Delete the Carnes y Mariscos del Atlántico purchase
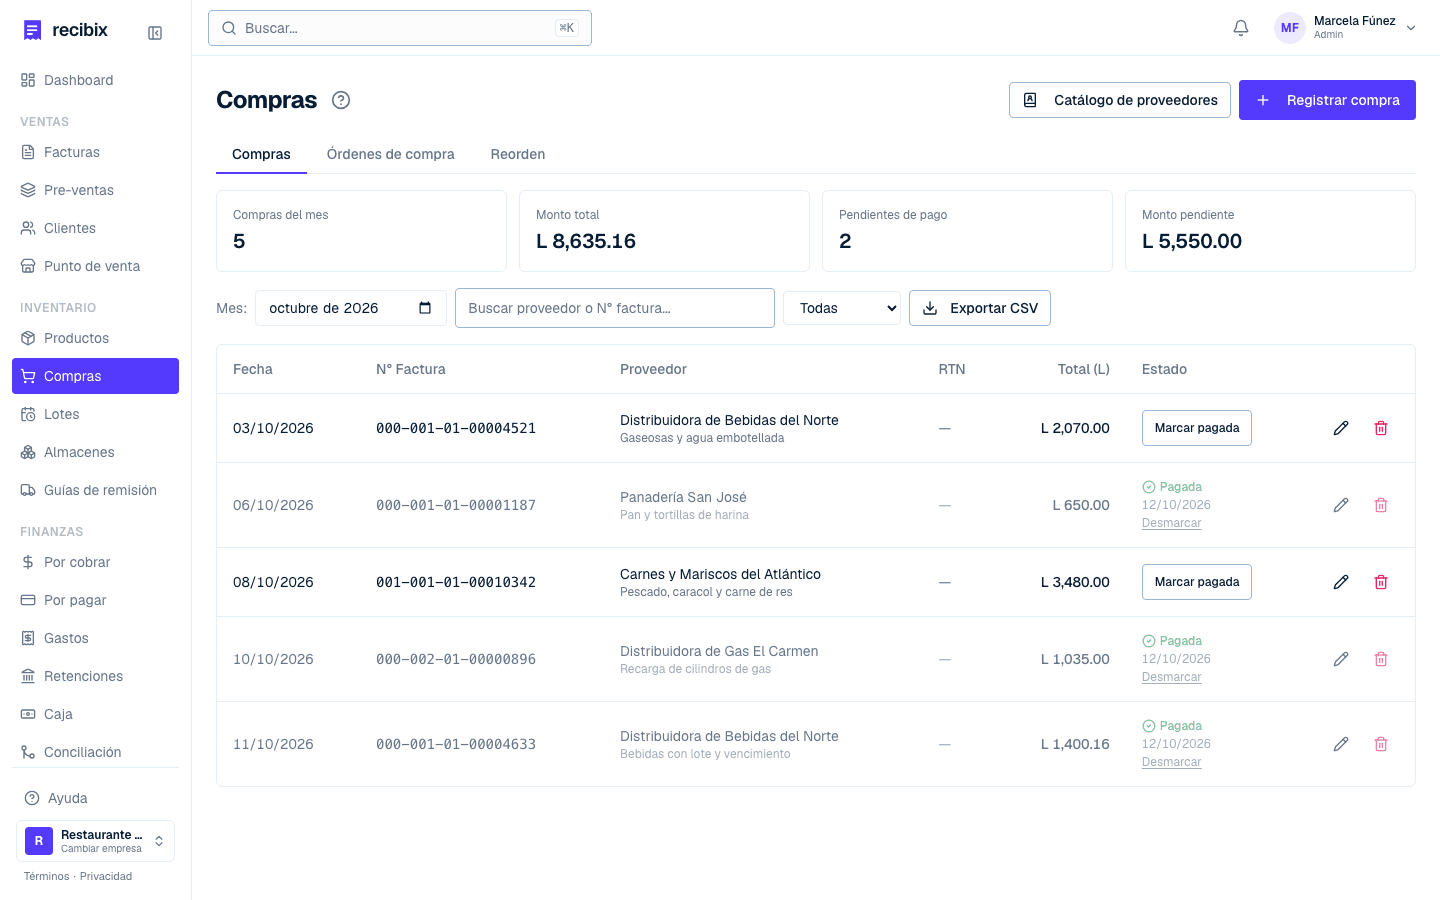The image size is (1440, 900). pos(1381,582)
